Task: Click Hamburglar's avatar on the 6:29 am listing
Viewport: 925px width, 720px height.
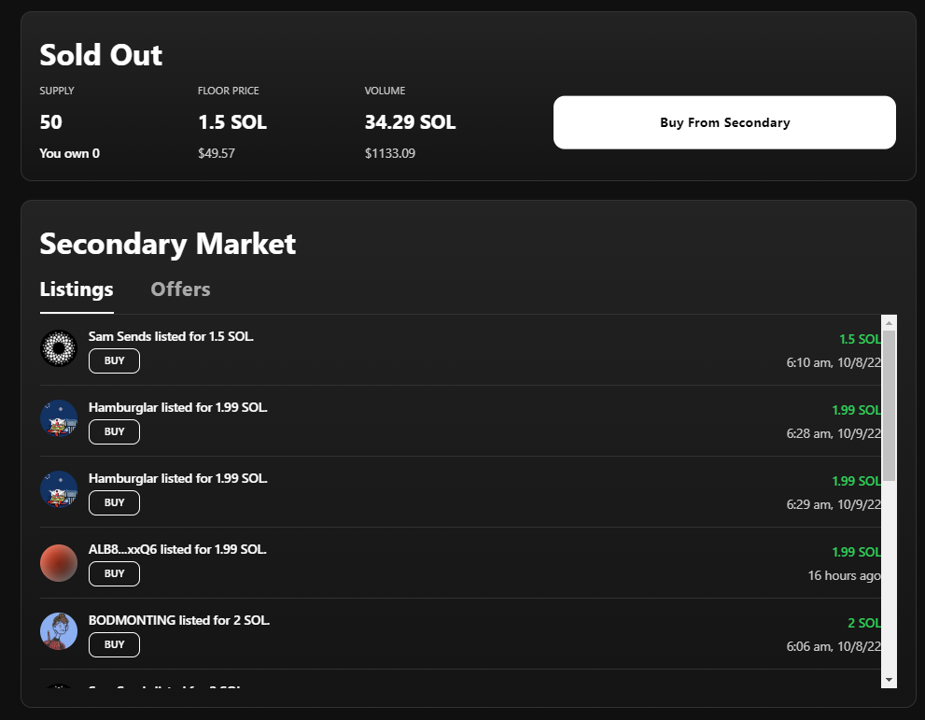Action: 58,490
